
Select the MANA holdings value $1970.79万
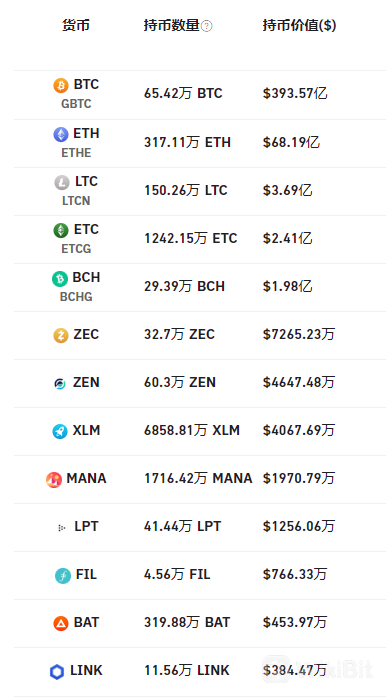coord(298,479)
